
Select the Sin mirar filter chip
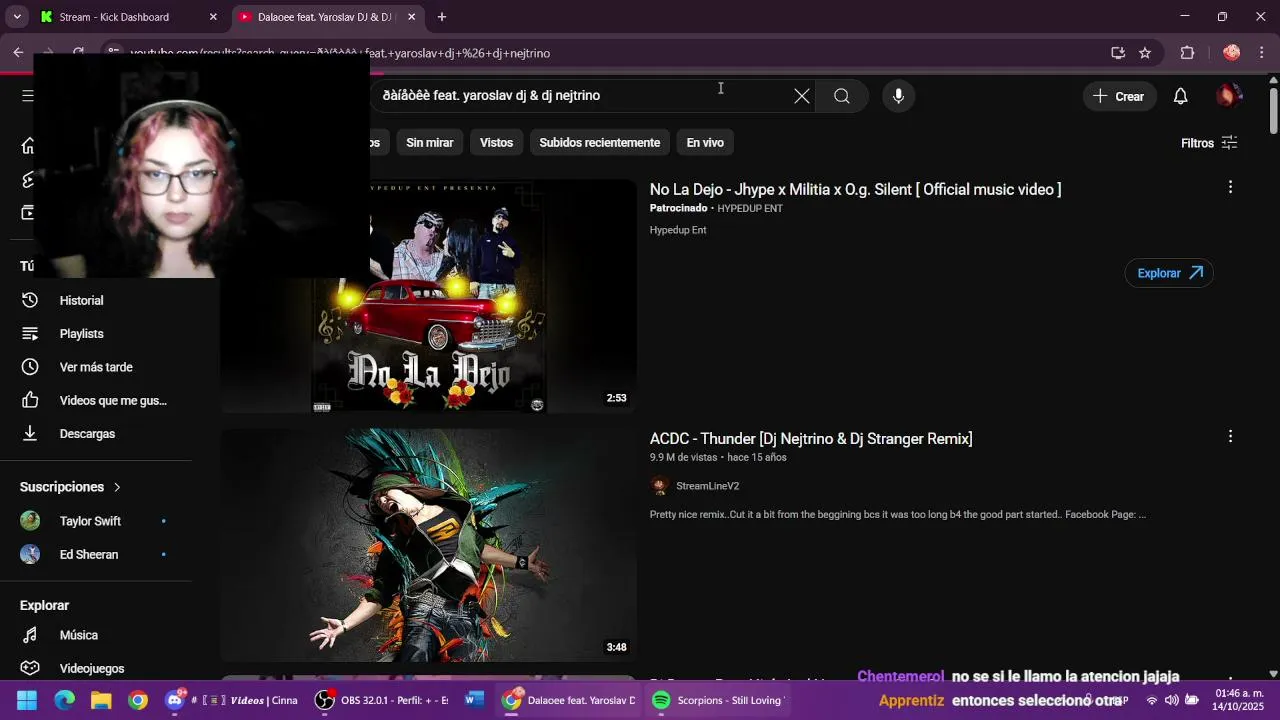pyautogui.click(x=430, y=143)
